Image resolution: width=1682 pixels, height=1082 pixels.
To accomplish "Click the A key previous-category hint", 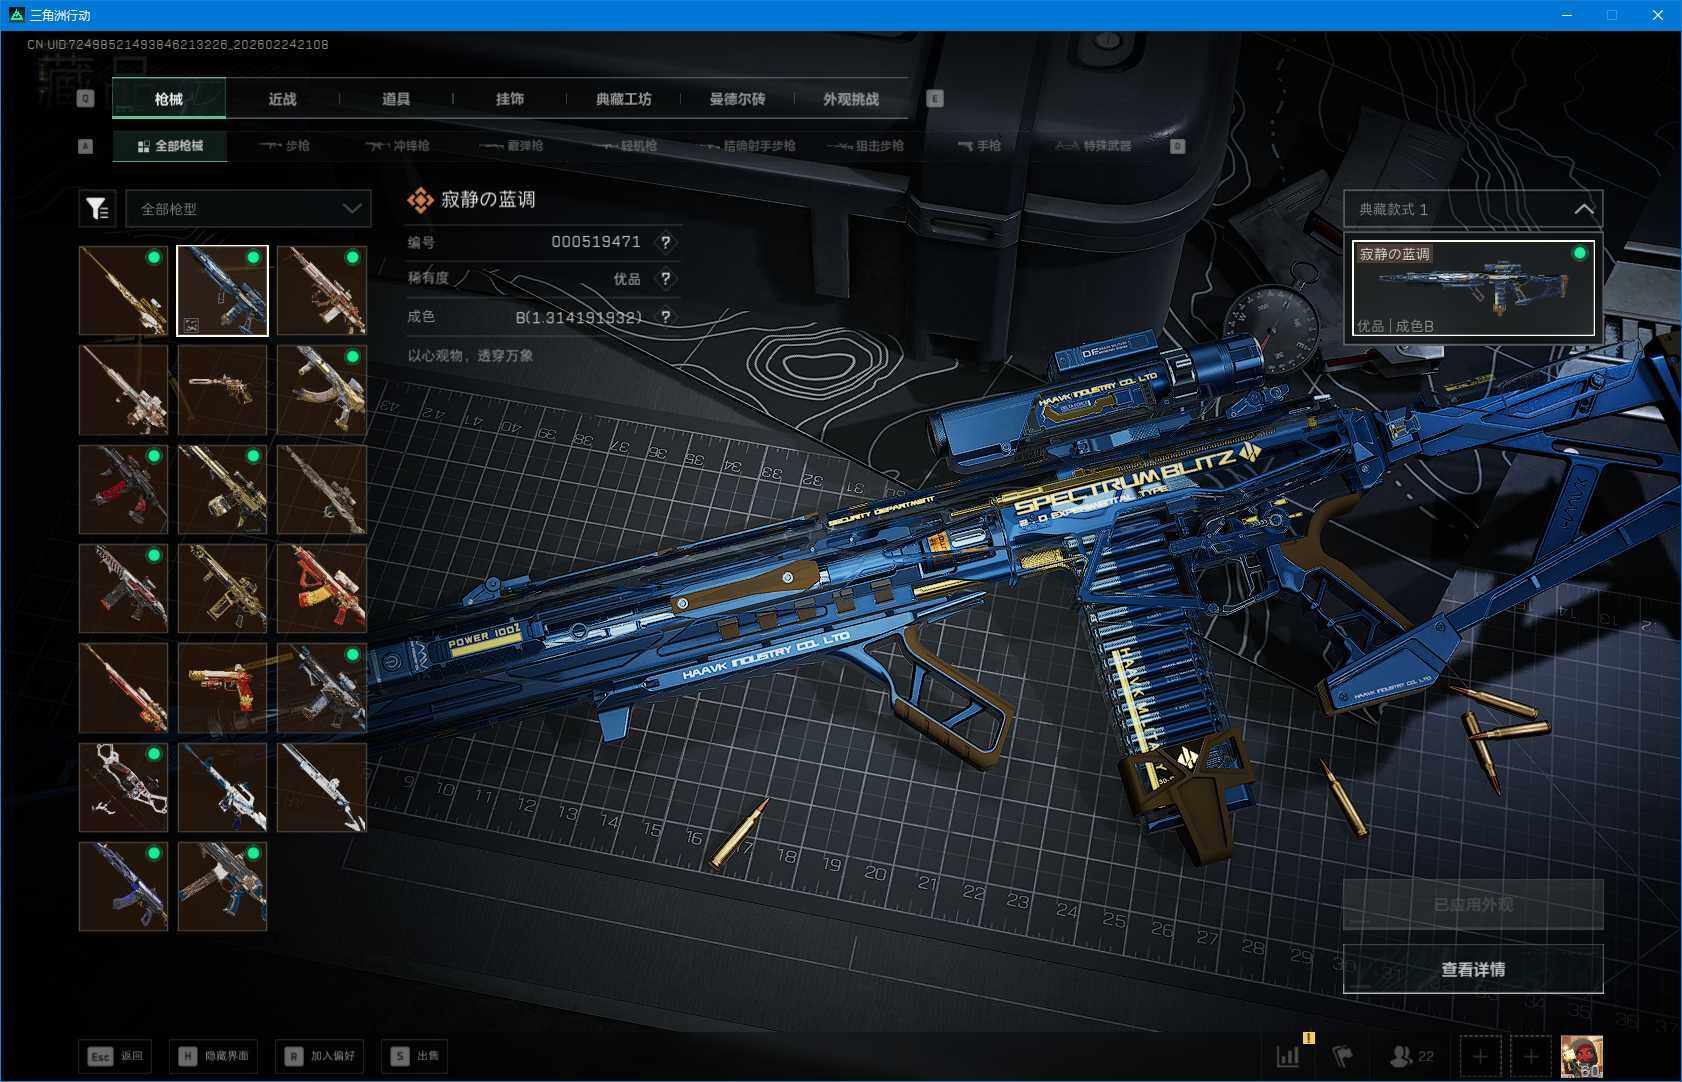I will (86, 146).
